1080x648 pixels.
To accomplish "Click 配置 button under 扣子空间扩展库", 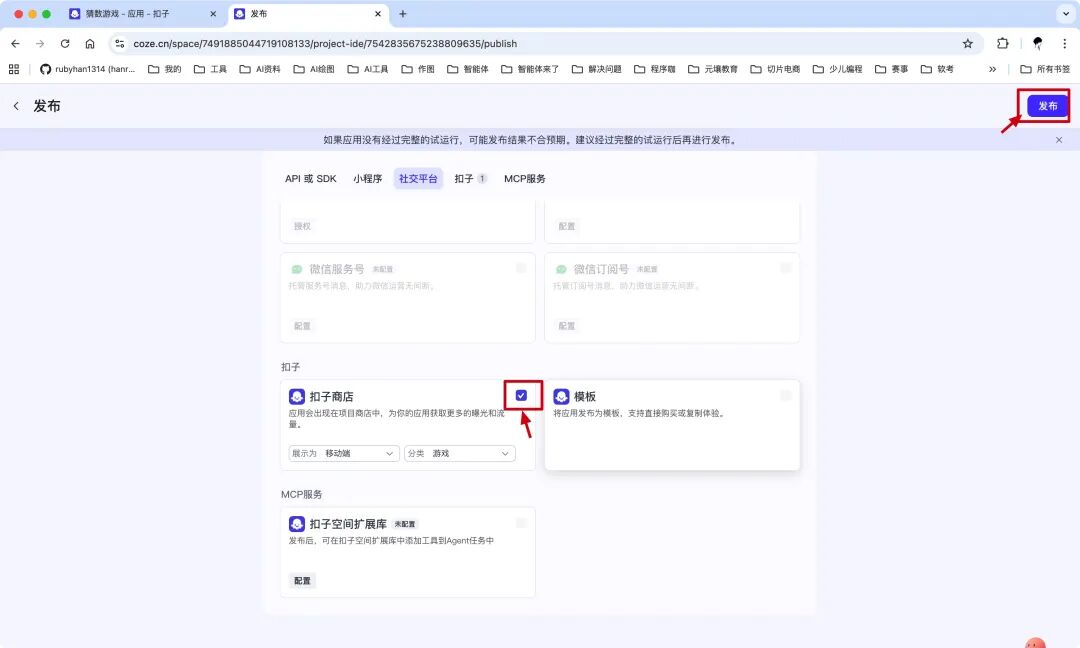I will [x=302, y=581].
